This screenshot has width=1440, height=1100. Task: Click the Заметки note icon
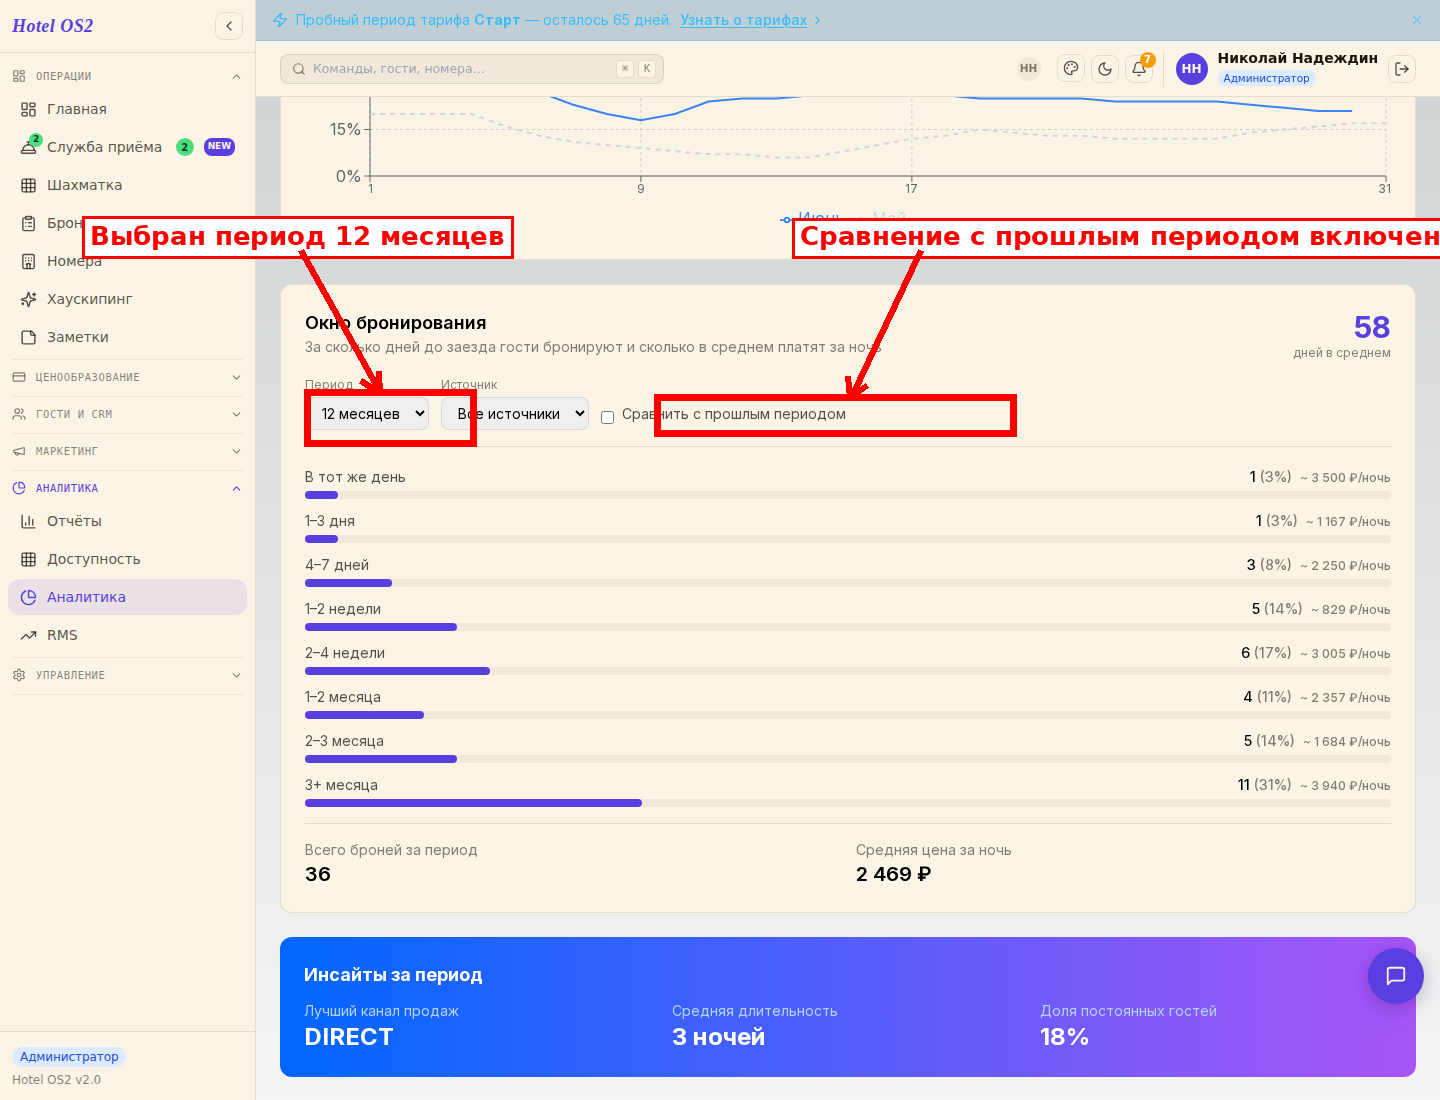29,337
